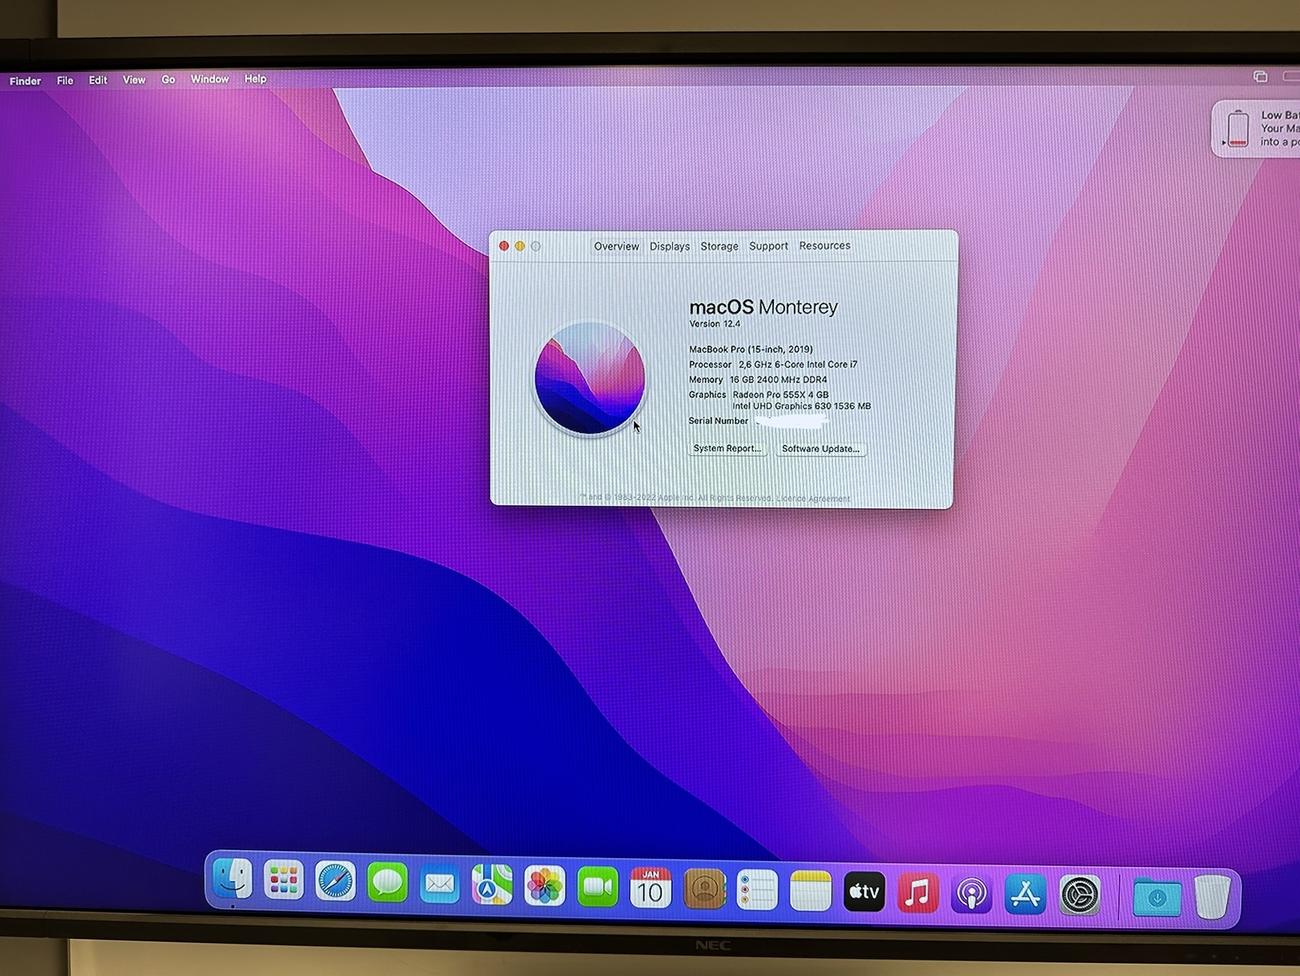Image resolution: width=1300 pixels, height=976 pixels.
Task: Click the 'macOS Monterey' title text
Action: coord(763,307)
